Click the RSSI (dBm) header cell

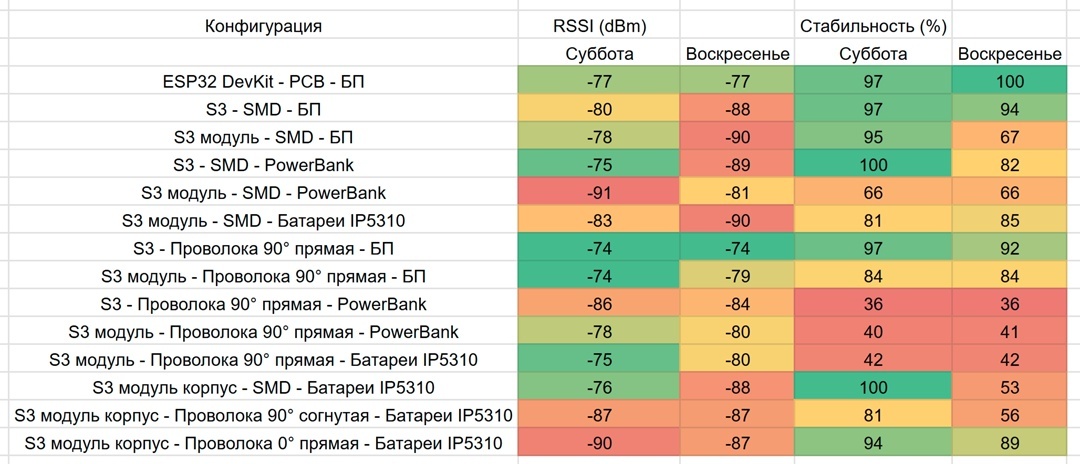[x=599, y=26]
